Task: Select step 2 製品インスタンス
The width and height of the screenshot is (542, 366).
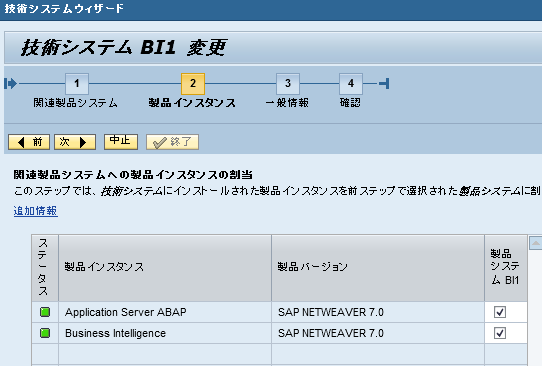Action: pyautogui.click(x=193, y=84)
